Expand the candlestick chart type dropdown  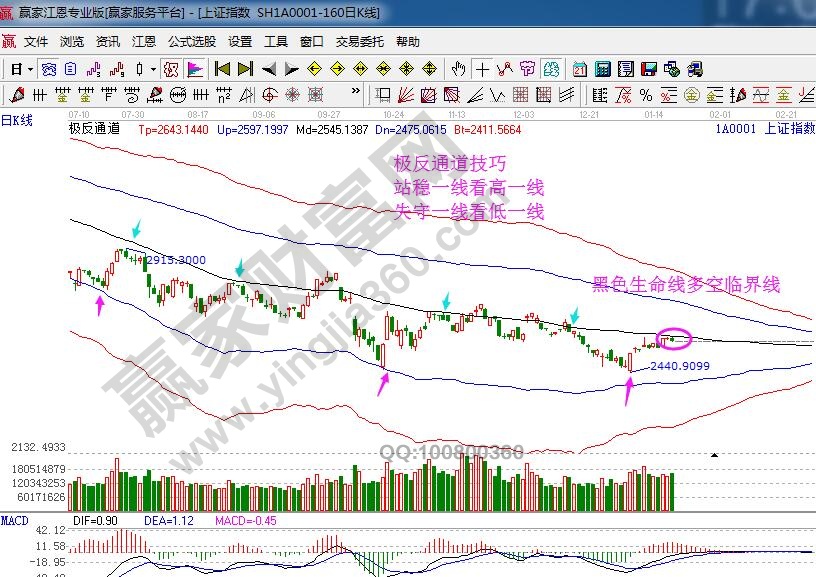point(152,69)
